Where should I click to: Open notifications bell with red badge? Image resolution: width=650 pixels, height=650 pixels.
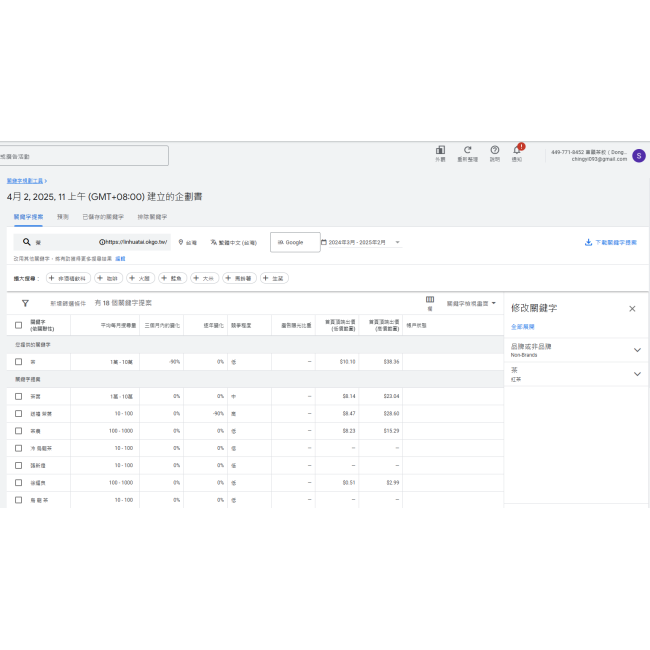517,151
